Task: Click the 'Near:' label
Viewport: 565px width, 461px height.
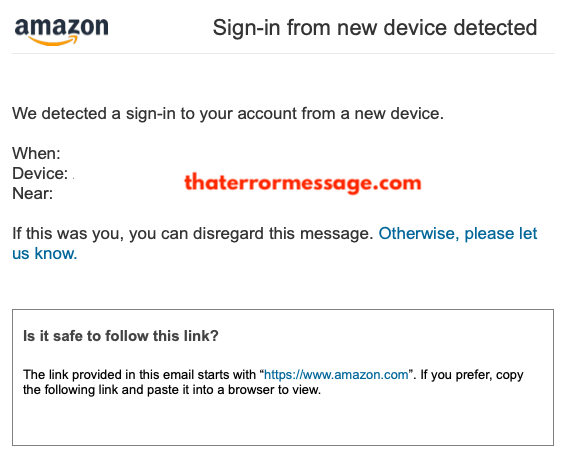Action: [x=32, y=194]
